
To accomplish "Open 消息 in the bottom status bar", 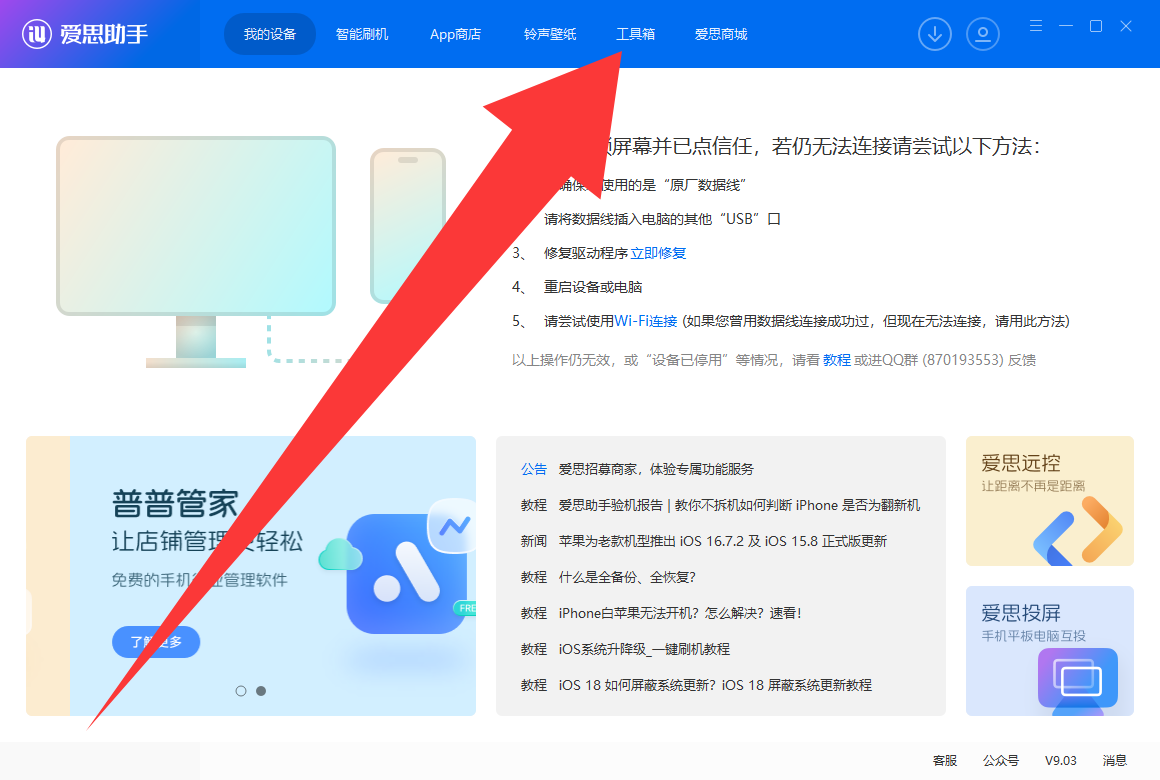I will click(1114, 761).
